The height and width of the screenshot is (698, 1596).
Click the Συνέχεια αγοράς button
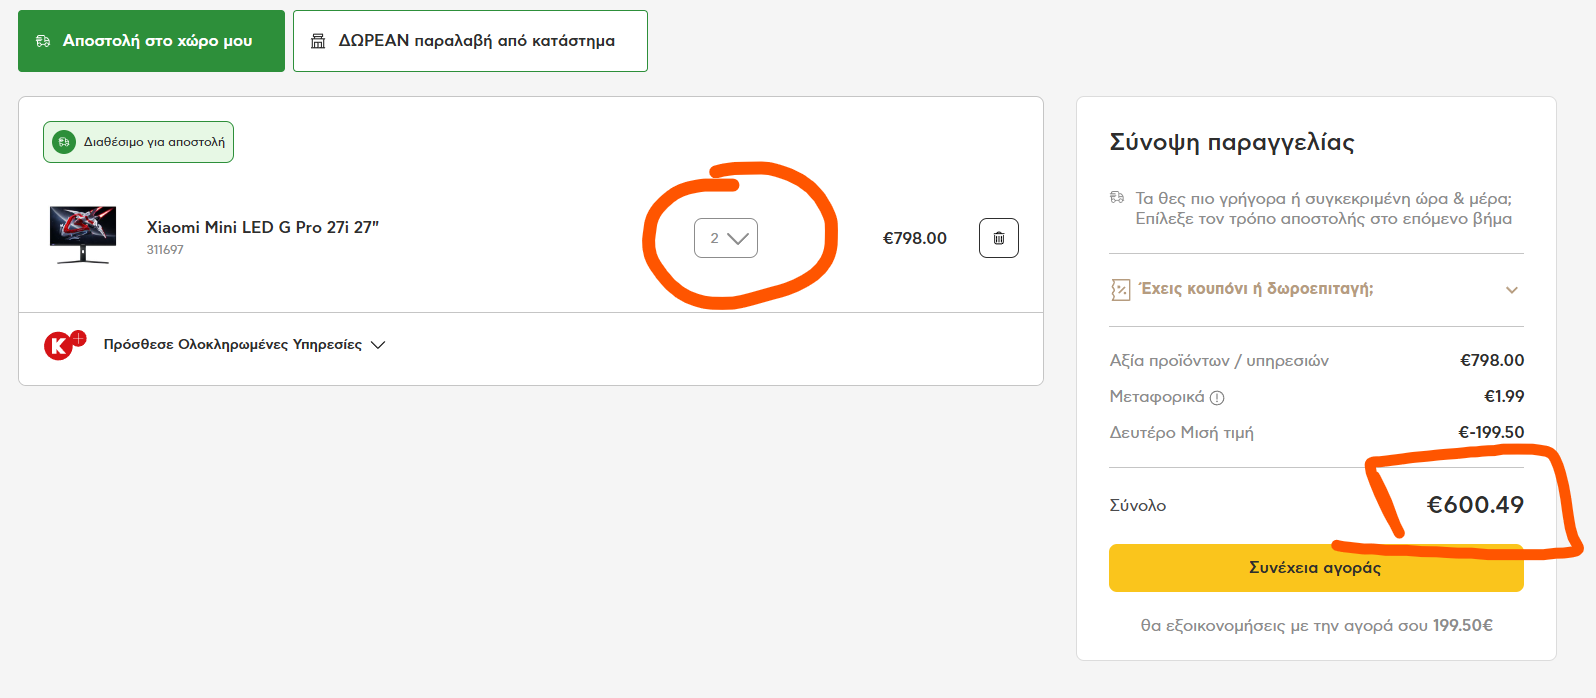point(1316,568)
